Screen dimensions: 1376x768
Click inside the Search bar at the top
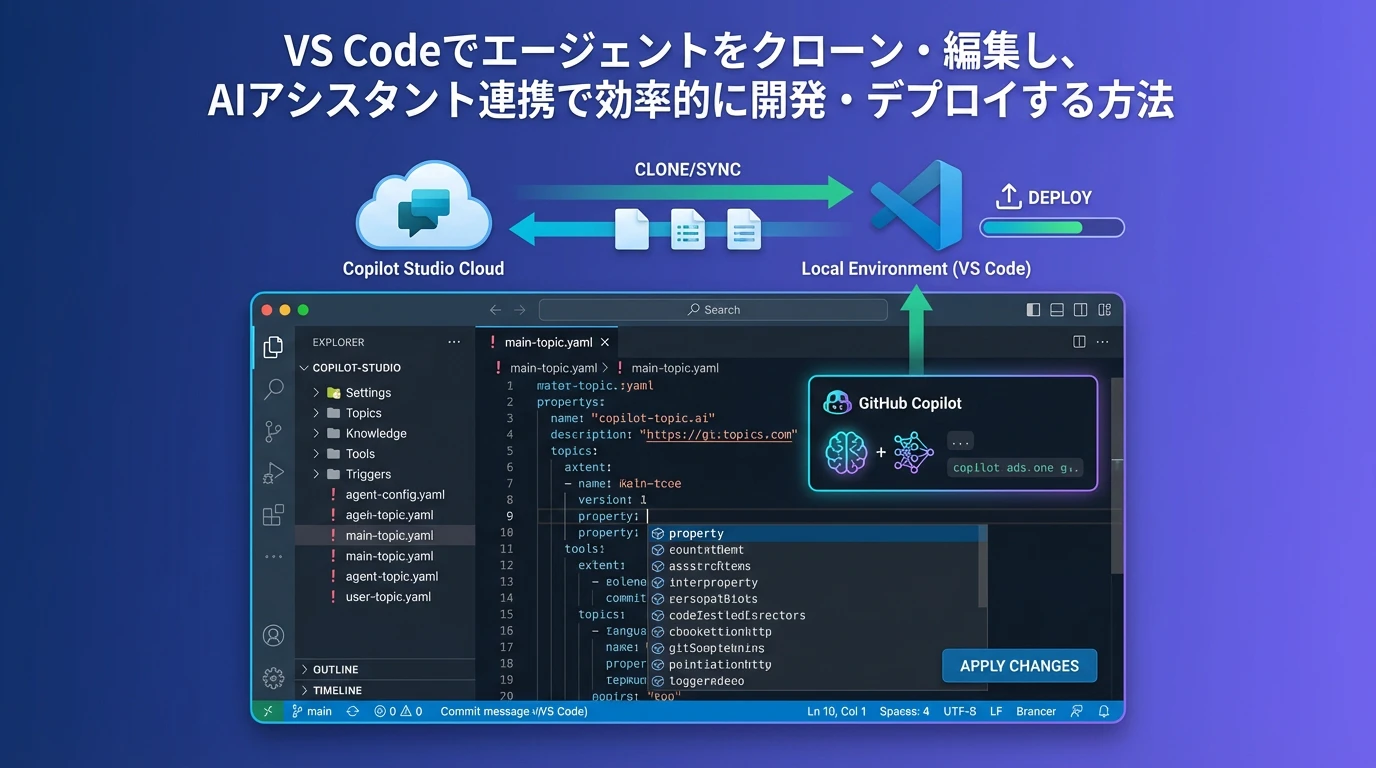tap(712, 309)
